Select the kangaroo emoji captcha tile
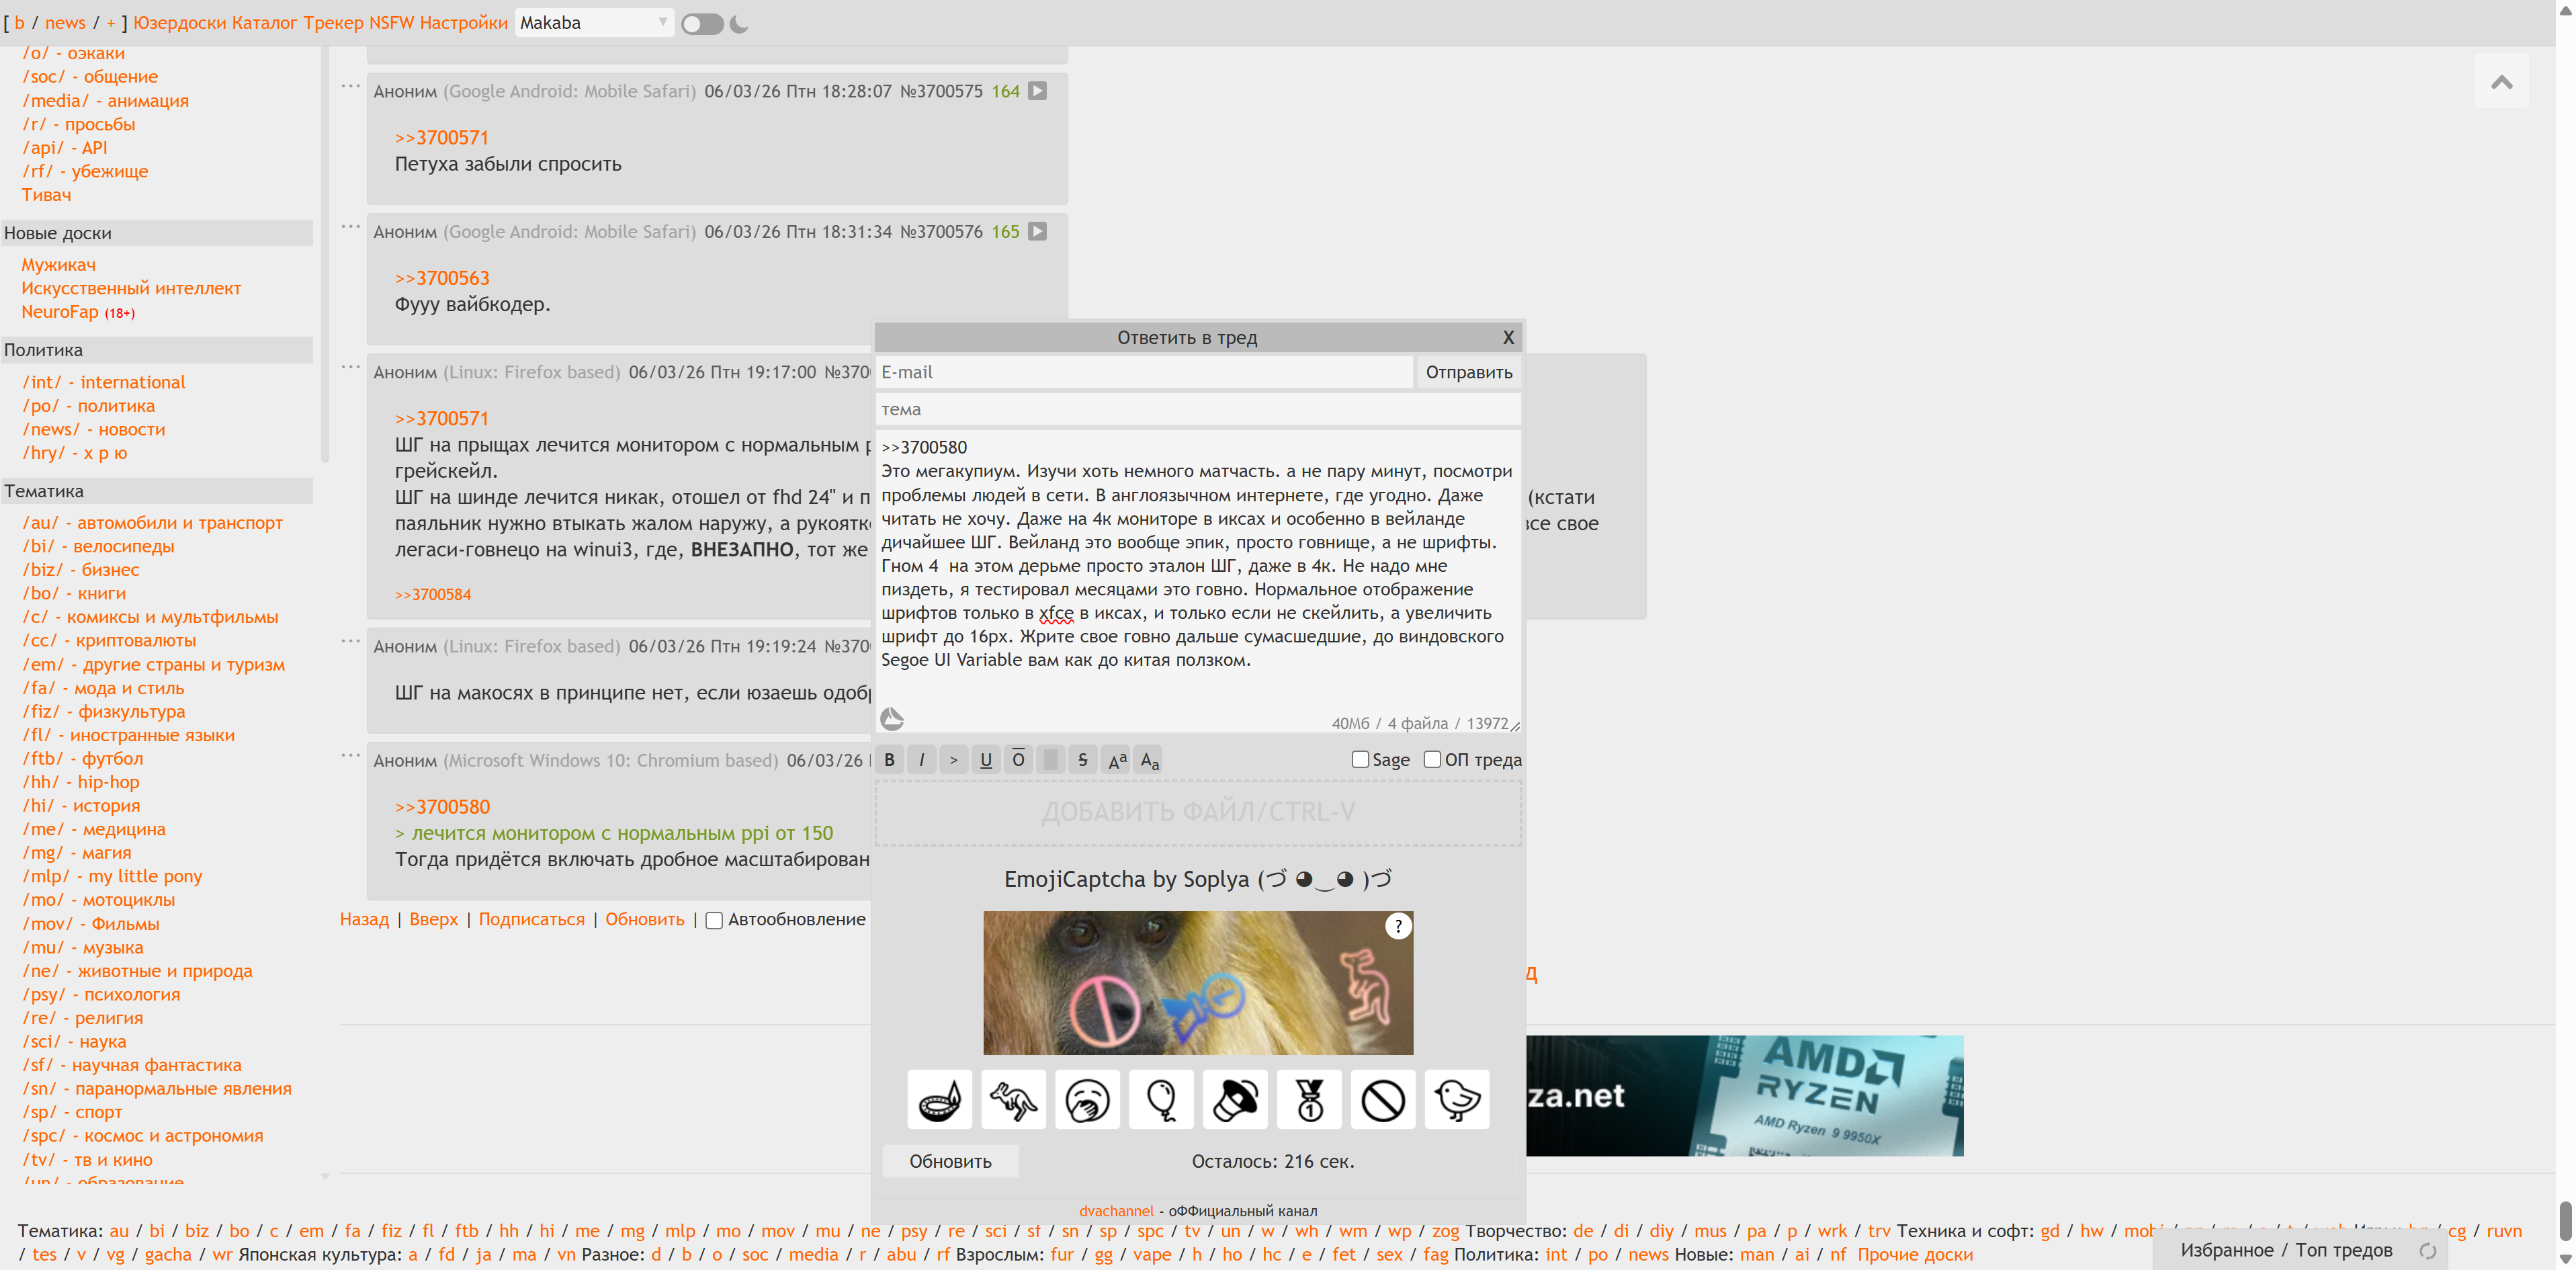Image resolution: width=2576 pixels, height=1270 pixels. click(1013, 1100)
